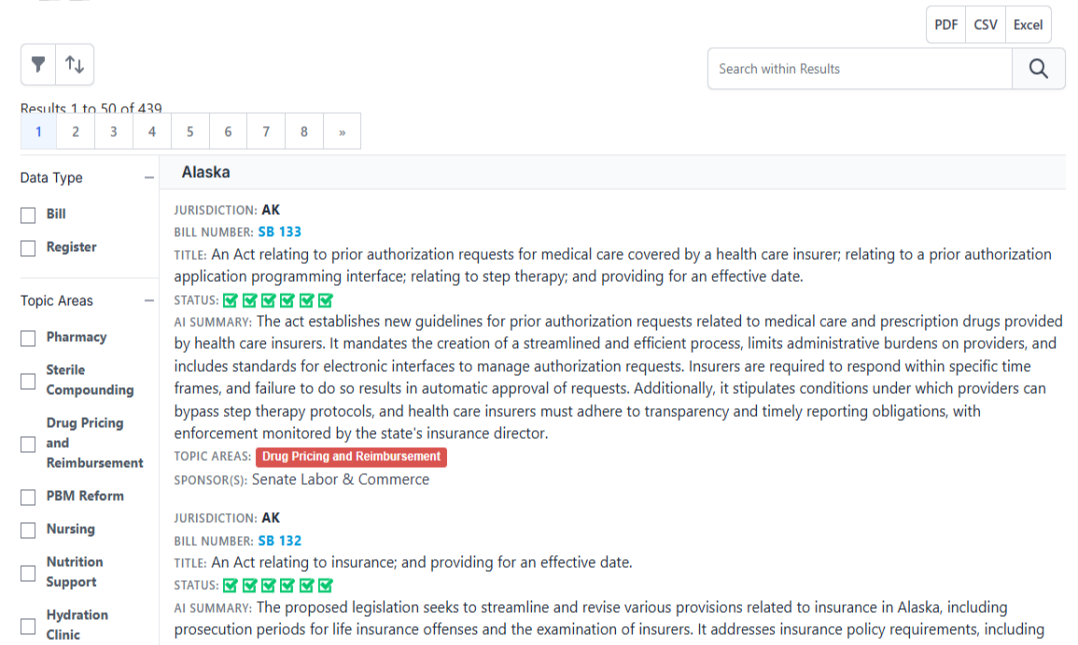Export results as PDF
Screen dimensions: 1078x645
click(x=945, y=24)
